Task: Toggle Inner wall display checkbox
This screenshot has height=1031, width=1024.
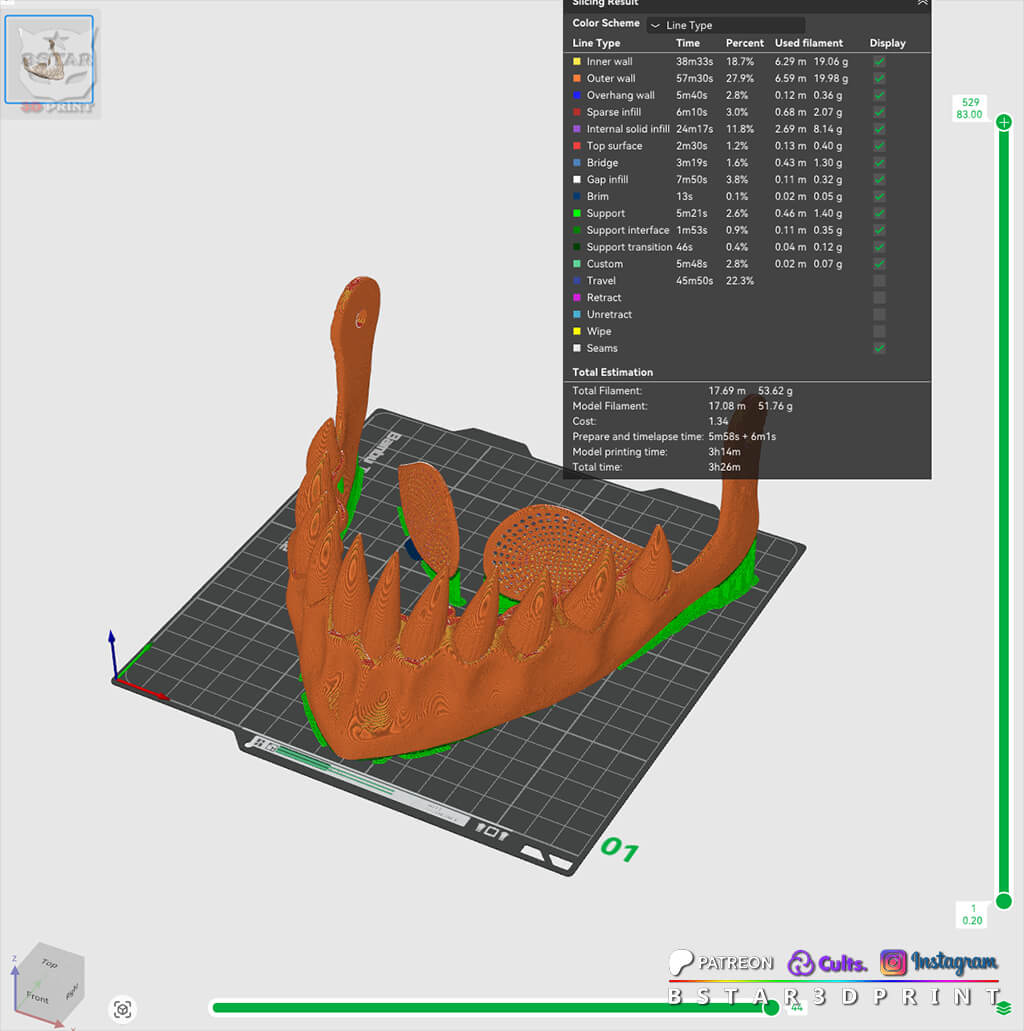Action: coord(879,61)
